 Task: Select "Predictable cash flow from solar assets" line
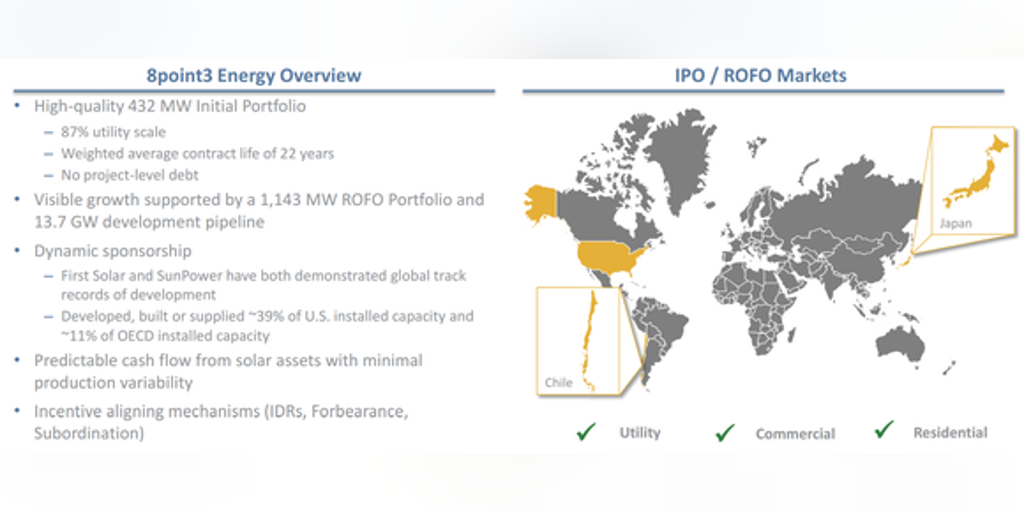(228, 360)
